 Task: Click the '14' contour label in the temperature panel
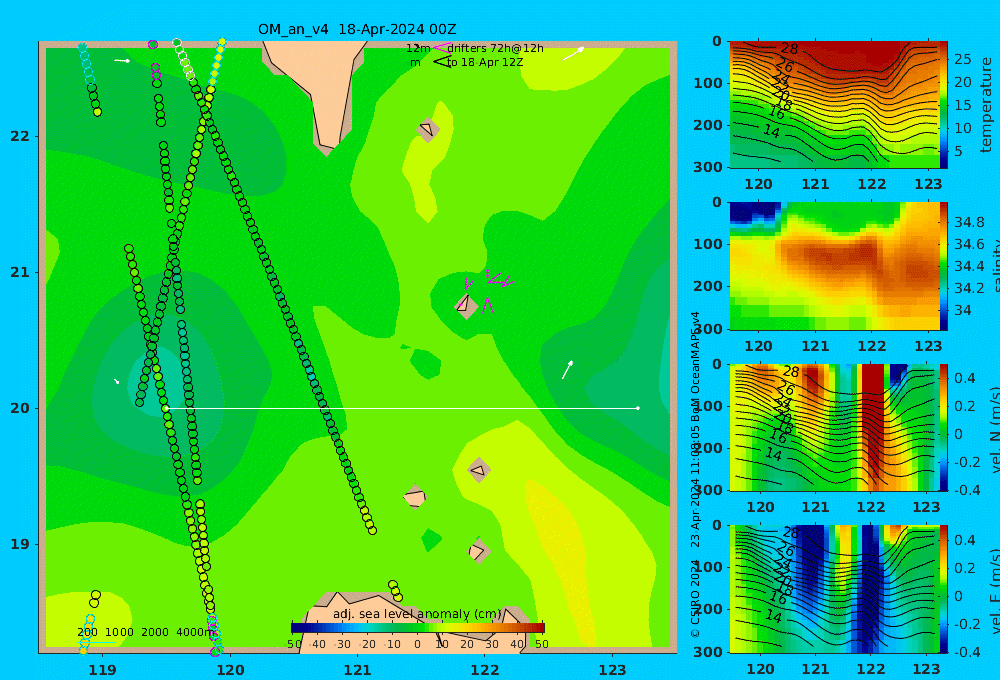[772, 132]
